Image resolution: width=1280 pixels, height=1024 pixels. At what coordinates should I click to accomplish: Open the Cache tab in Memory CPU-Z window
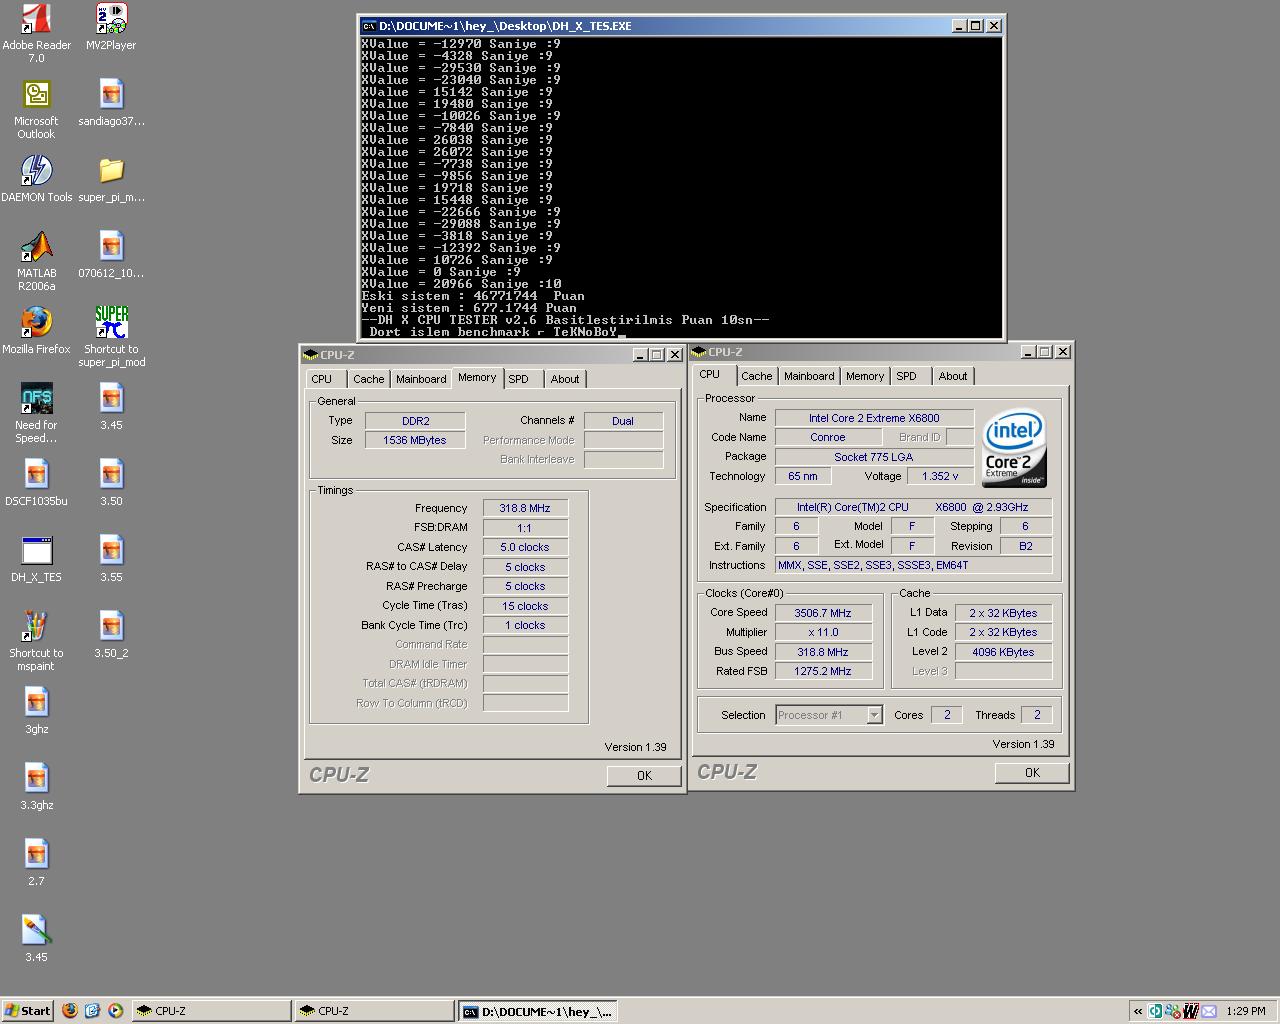[x=368, y=379]
